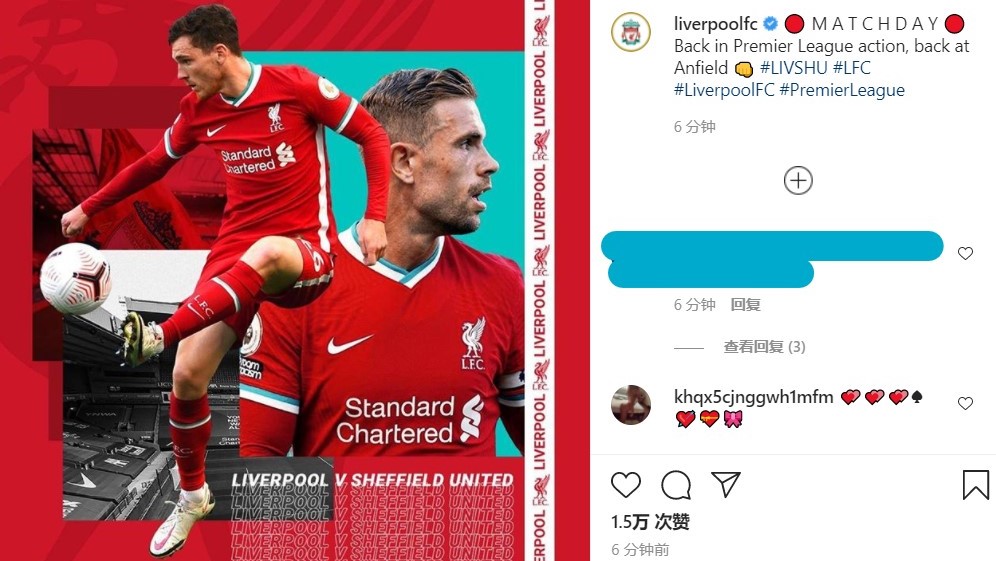Image resolution: width=996 pixels, height=561 pixels.
Task: Open the #LFC hashtag
Action: (x=851, y=68)
